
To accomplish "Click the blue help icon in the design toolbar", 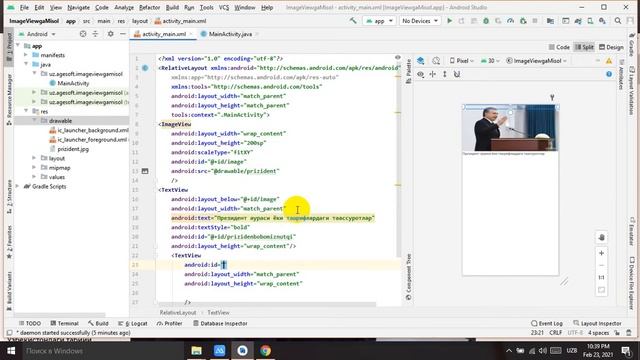I will click(x=609, y=74).
